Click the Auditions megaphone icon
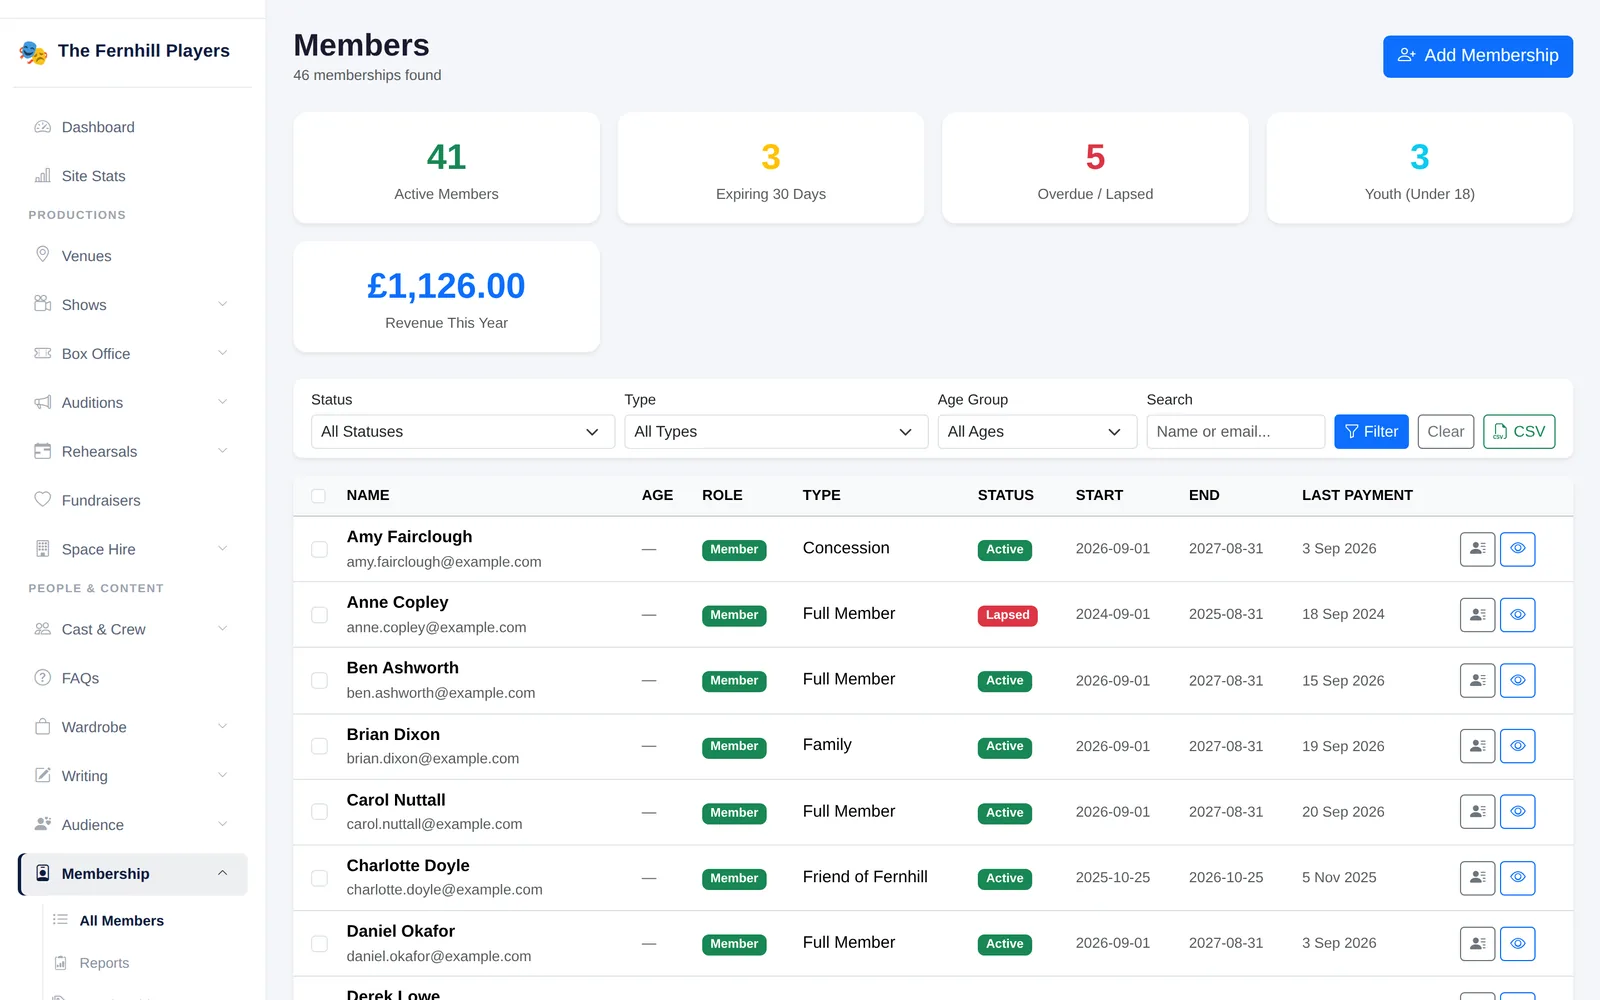 [x=43, y=402]
